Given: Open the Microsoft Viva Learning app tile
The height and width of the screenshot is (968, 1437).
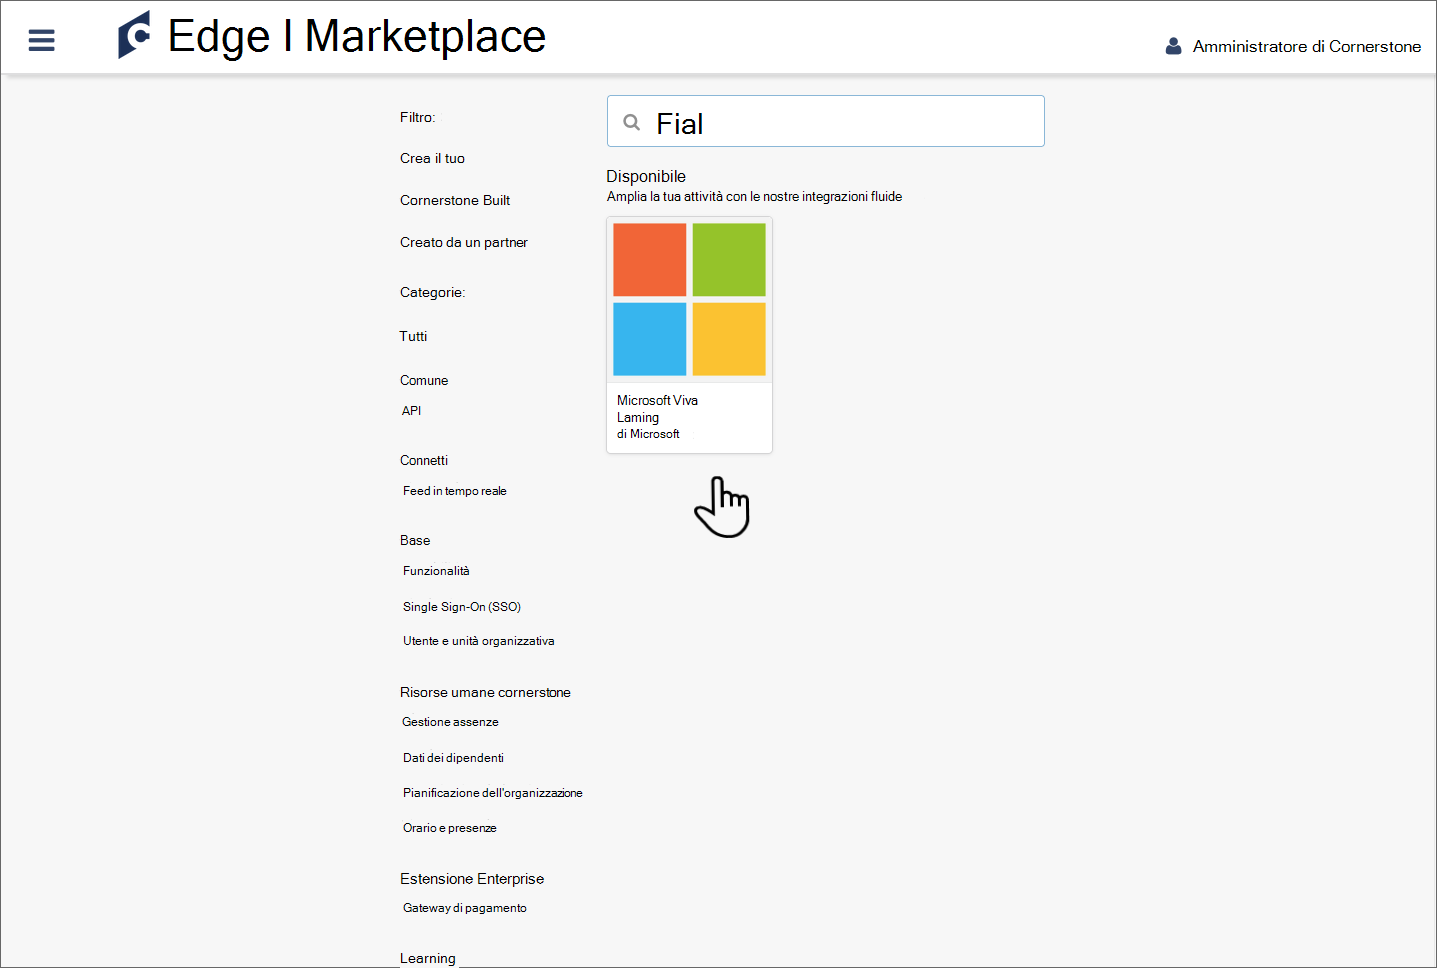Looking at the screenshot, I should coord(689,334).
